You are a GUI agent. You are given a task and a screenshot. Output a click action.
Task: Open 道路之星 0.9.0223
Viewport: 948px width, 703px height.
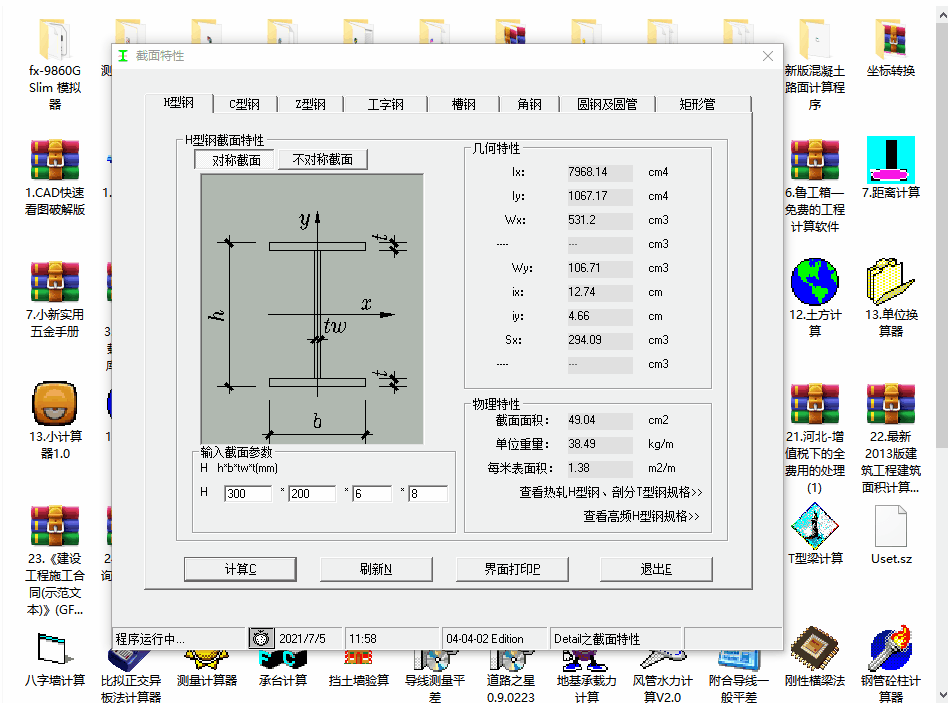(x=510, y=665)
